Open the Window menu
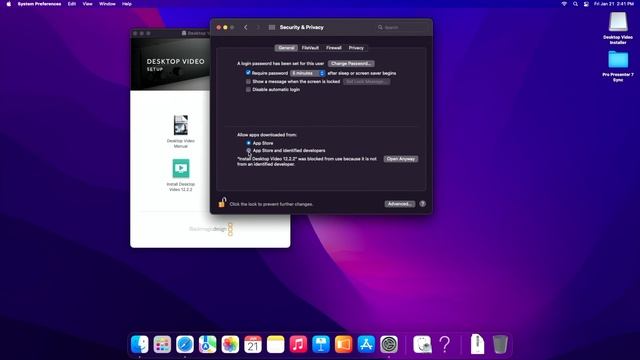The height and width of the screenshot is (360, 640). [x=107, y=4]
